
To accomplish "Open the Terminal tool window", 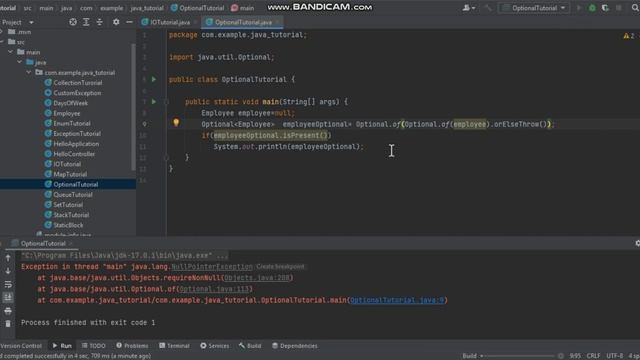I will coord(174,346).
